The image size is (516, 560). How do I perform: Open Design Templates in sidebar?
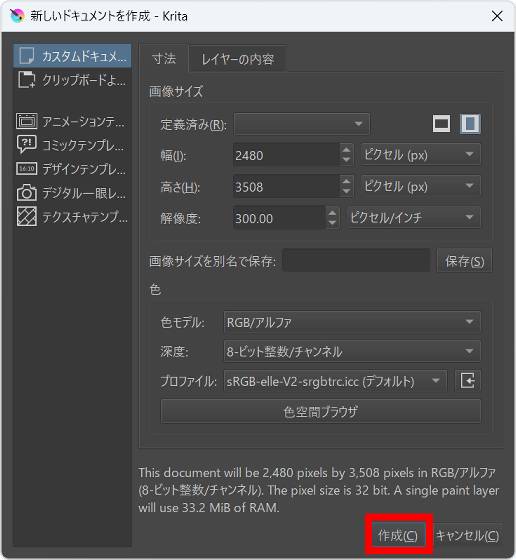pos(72,169)
